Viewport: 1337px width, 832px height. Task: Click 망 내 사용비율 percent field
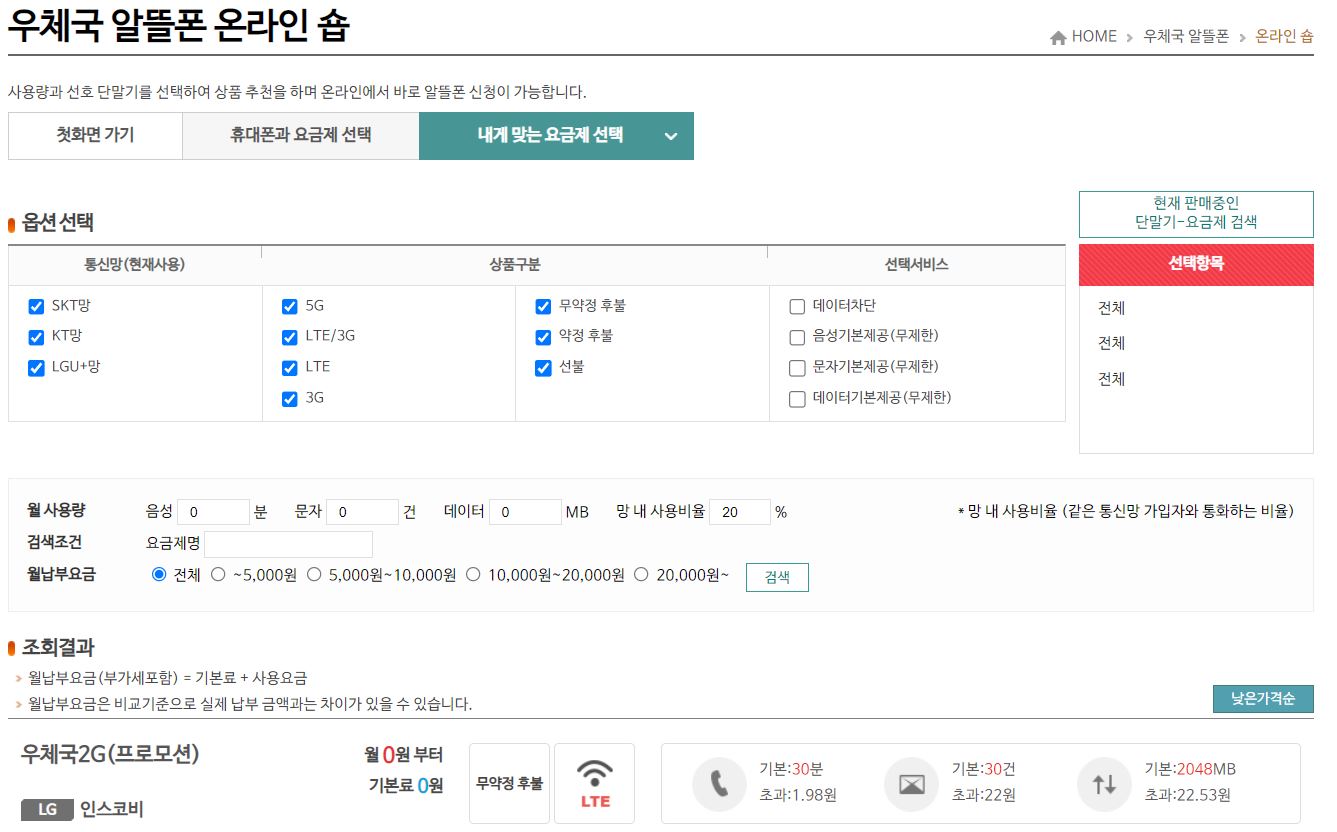click(x=740, y=512)
